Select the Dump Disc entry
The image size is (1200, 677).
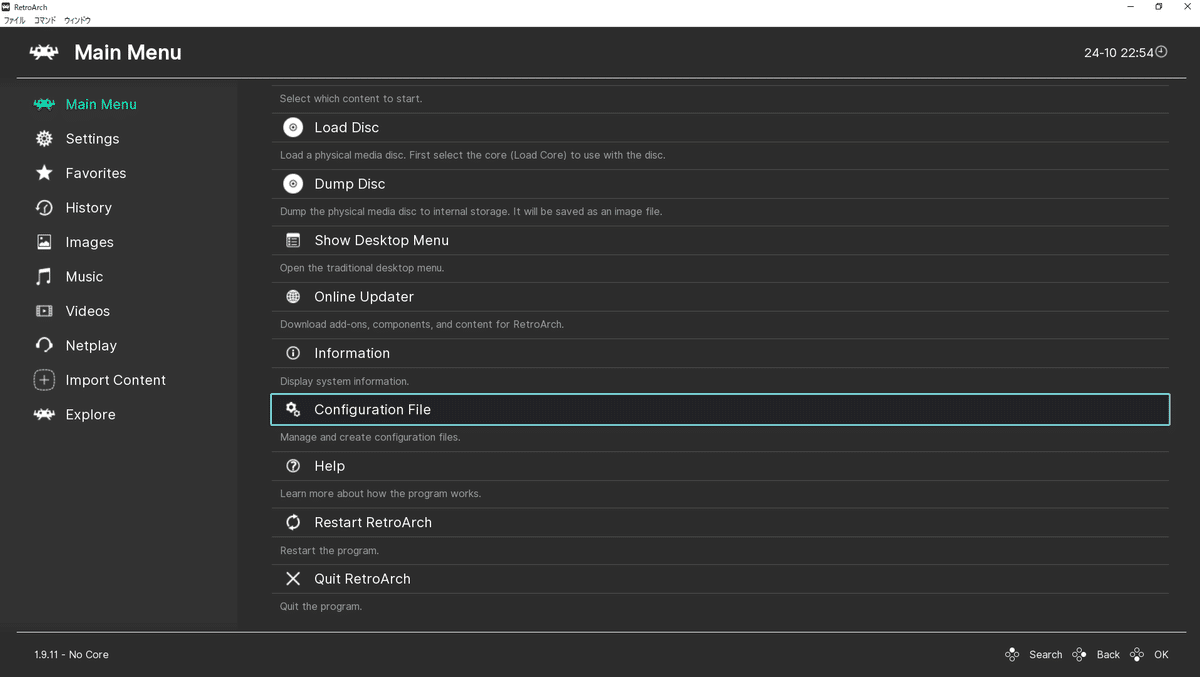pos(720,184)
